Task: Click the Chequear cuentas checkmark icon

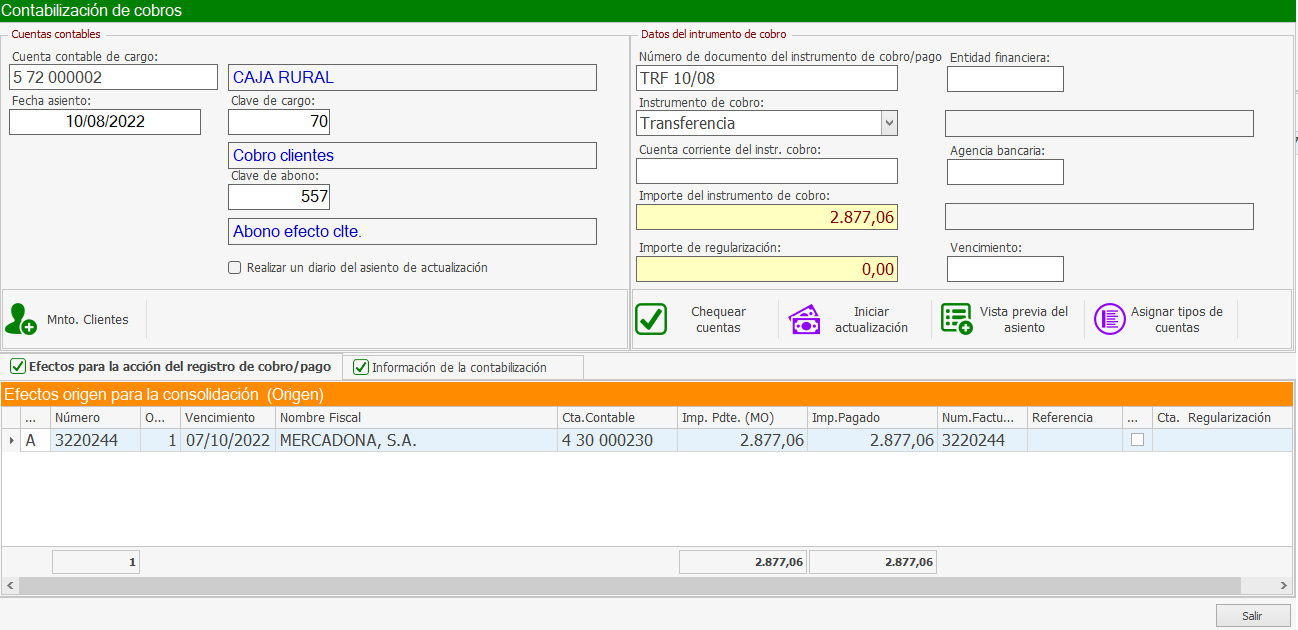Action: pyautogui.click(x=651, y=319)
